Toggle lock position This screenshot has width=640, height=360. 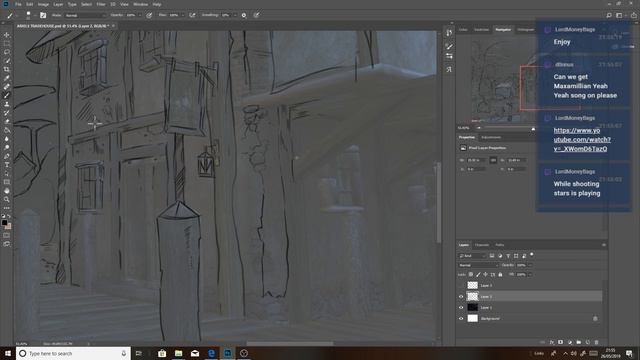[485, 274]
